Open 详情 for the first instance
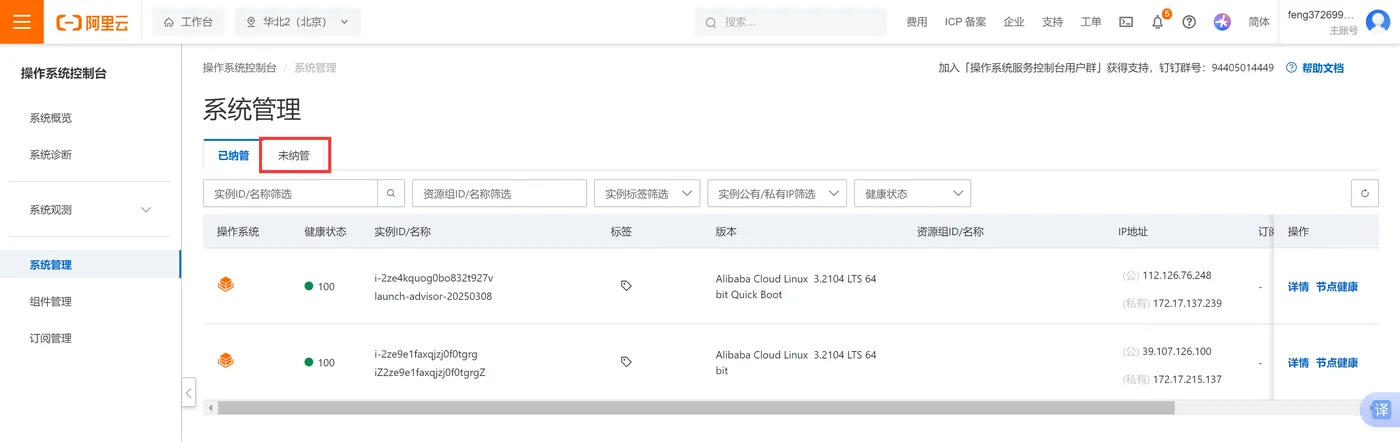Screen dimensions: 1400x442 [1298, 287]
